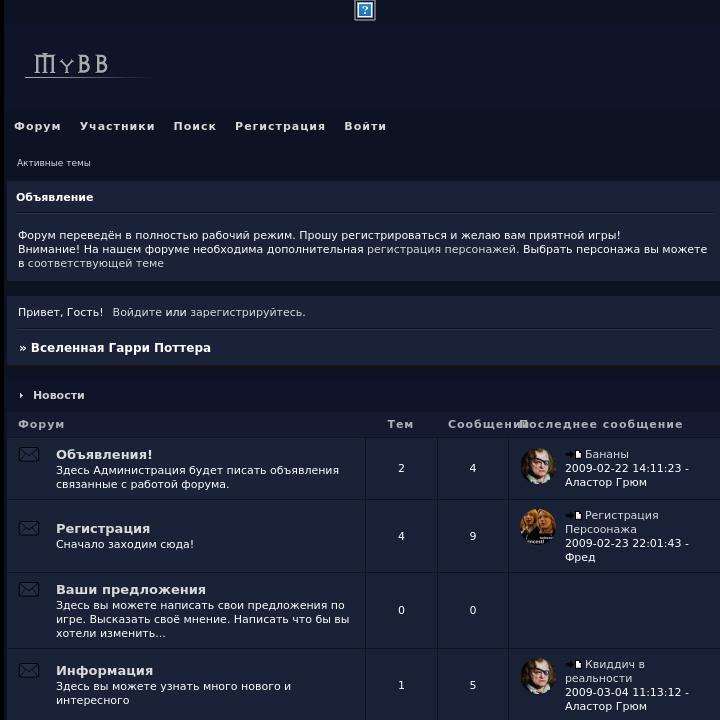The width and height of the screenshot is (720, 720).
Task: Open Аластор Грюм profile in Информация row
Action: [606, 706]
